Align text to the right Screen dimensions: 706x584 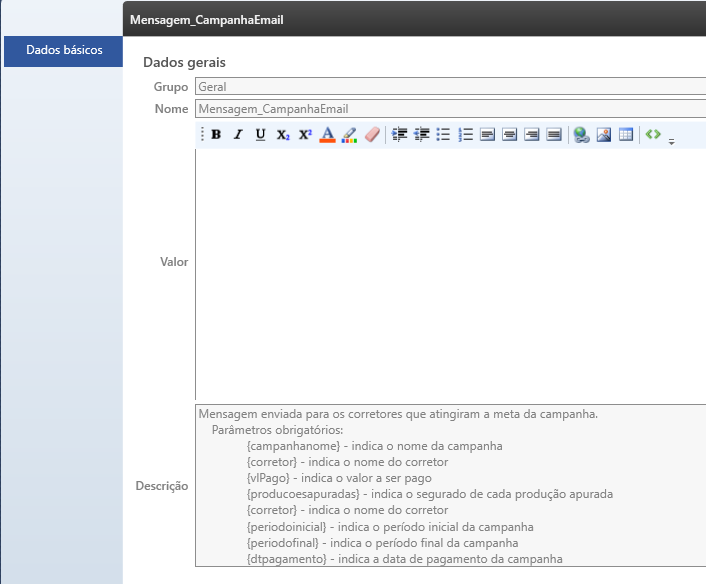coord(531,134)
